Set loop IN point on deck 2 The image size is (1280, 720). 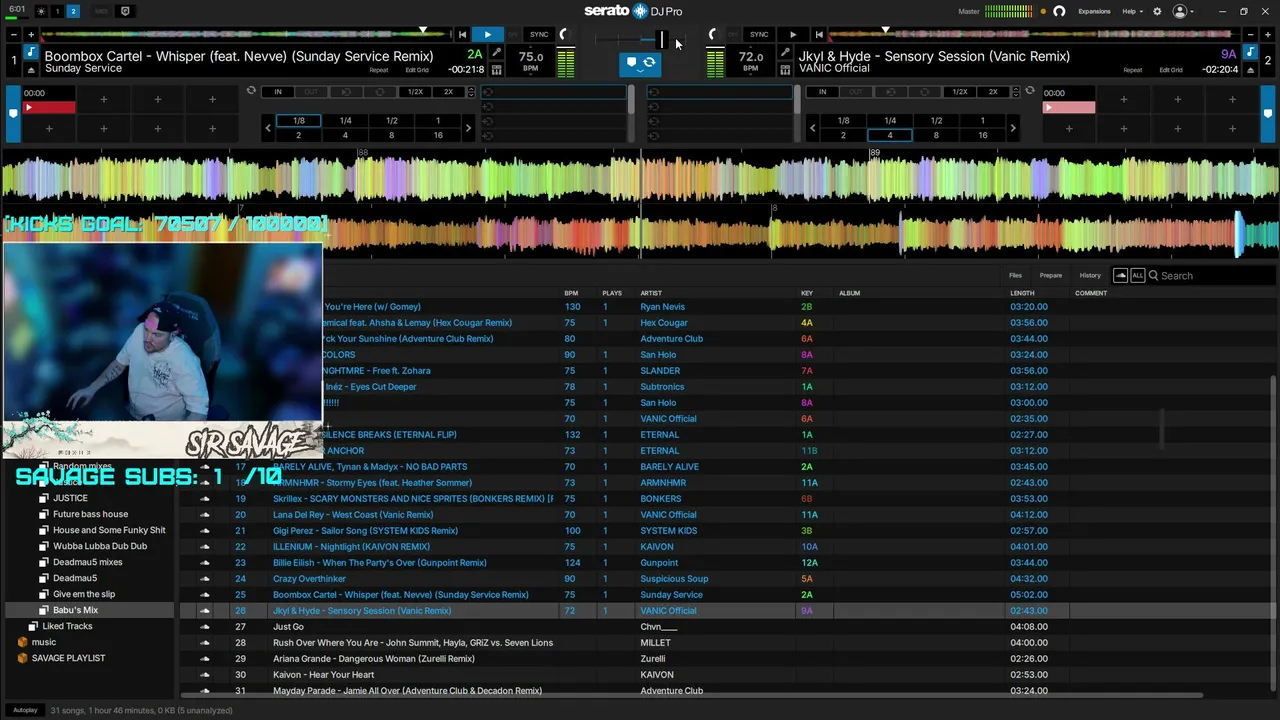tap(822, 92)
